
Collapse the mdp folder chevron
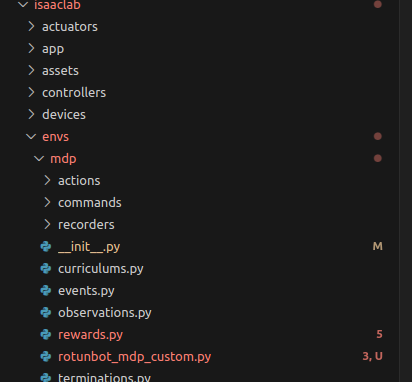[39, 158]
